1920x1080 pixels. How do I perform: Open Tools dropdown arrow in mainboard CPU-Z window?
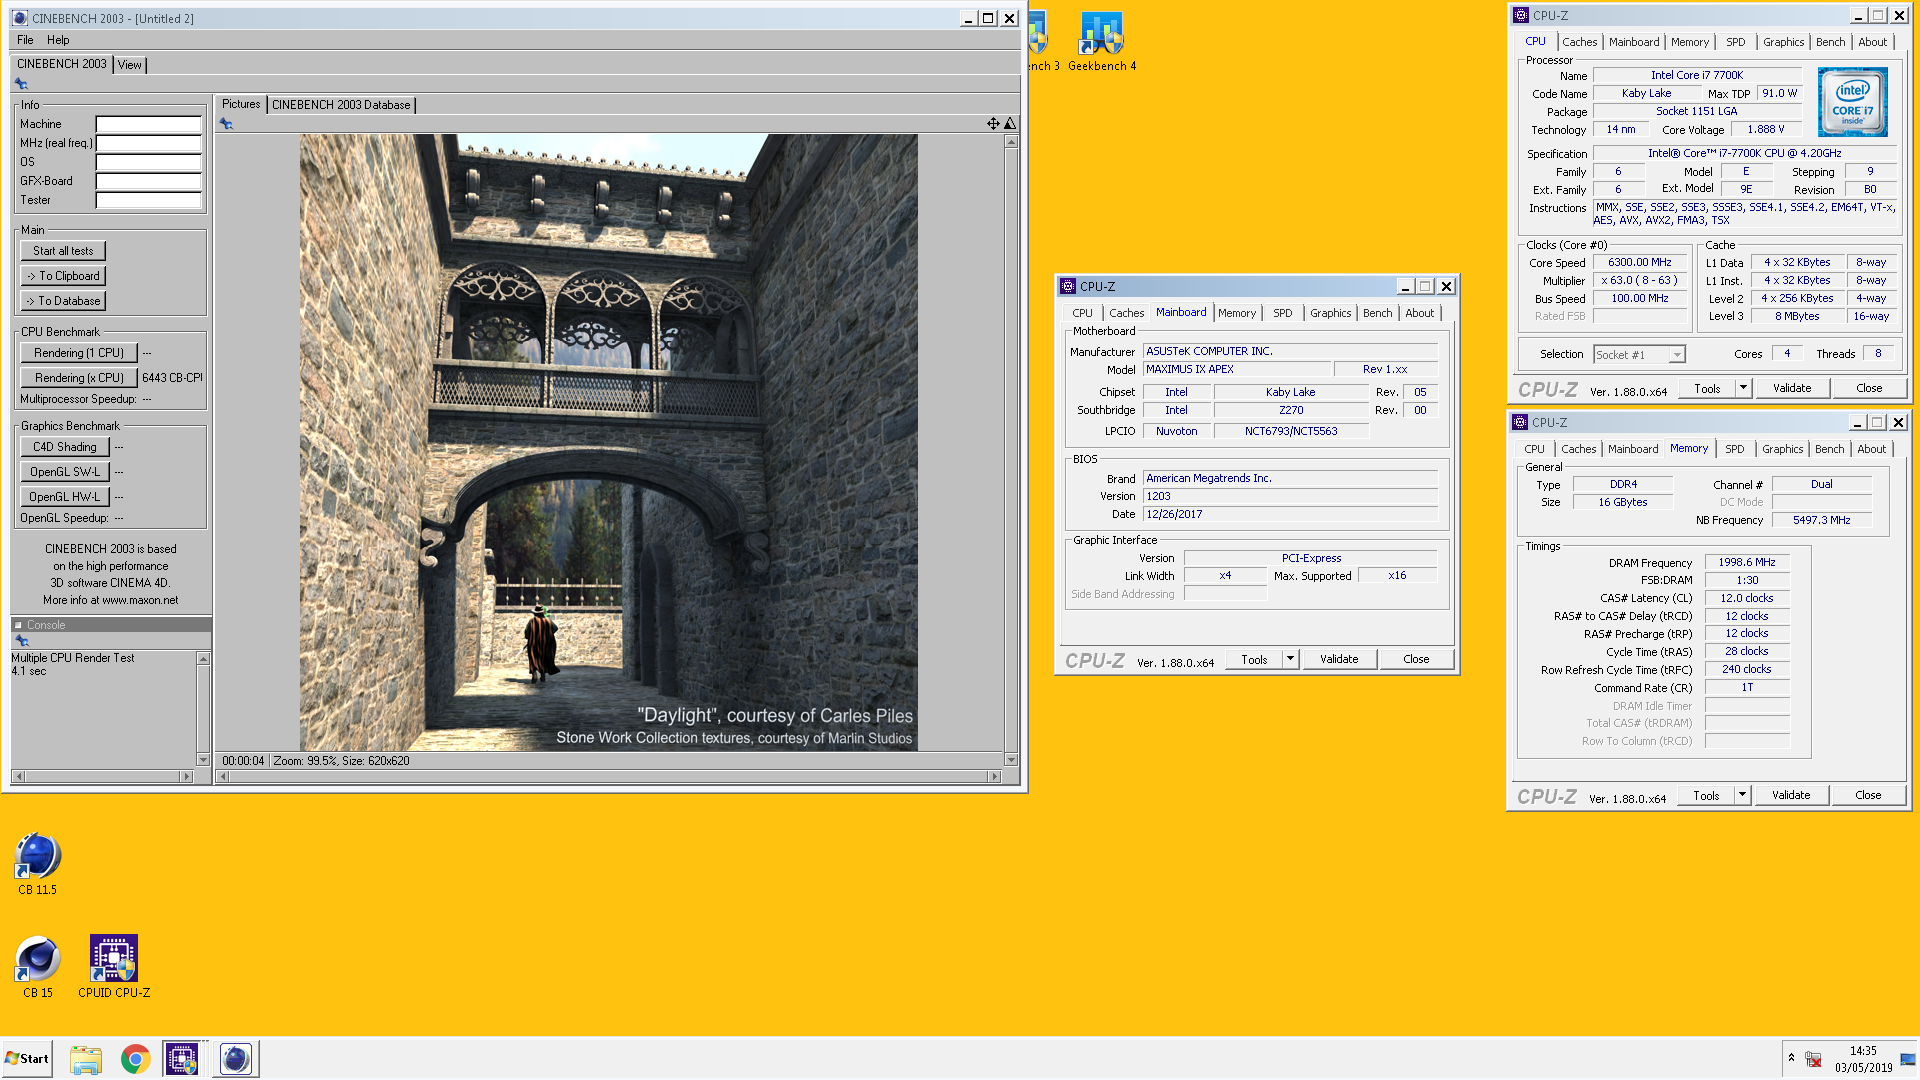pos(1290,659)
